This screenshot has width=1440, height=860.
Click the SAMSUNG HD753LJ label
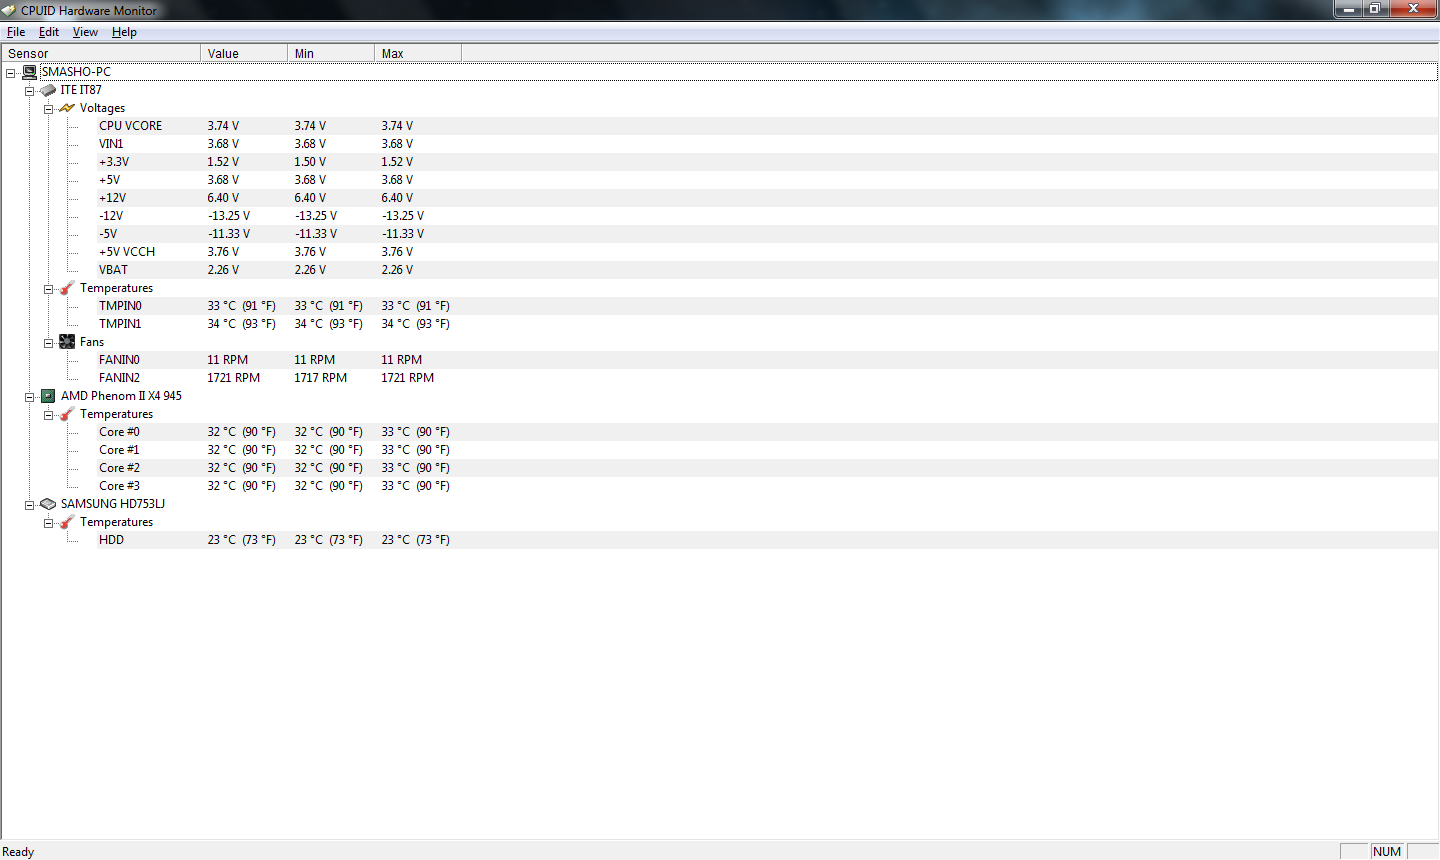[x=113, y=504]
